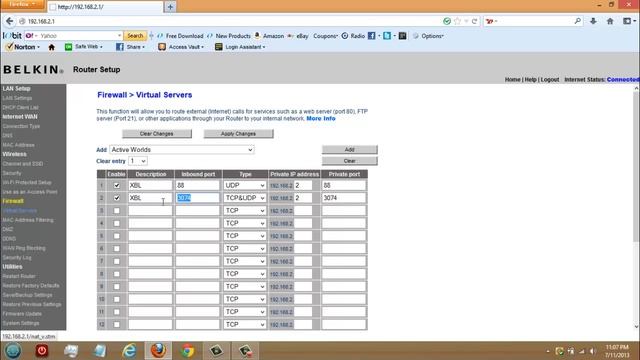Click the Logout link in the header
This screenshot has width=640, height=360.
pos(550,80)
